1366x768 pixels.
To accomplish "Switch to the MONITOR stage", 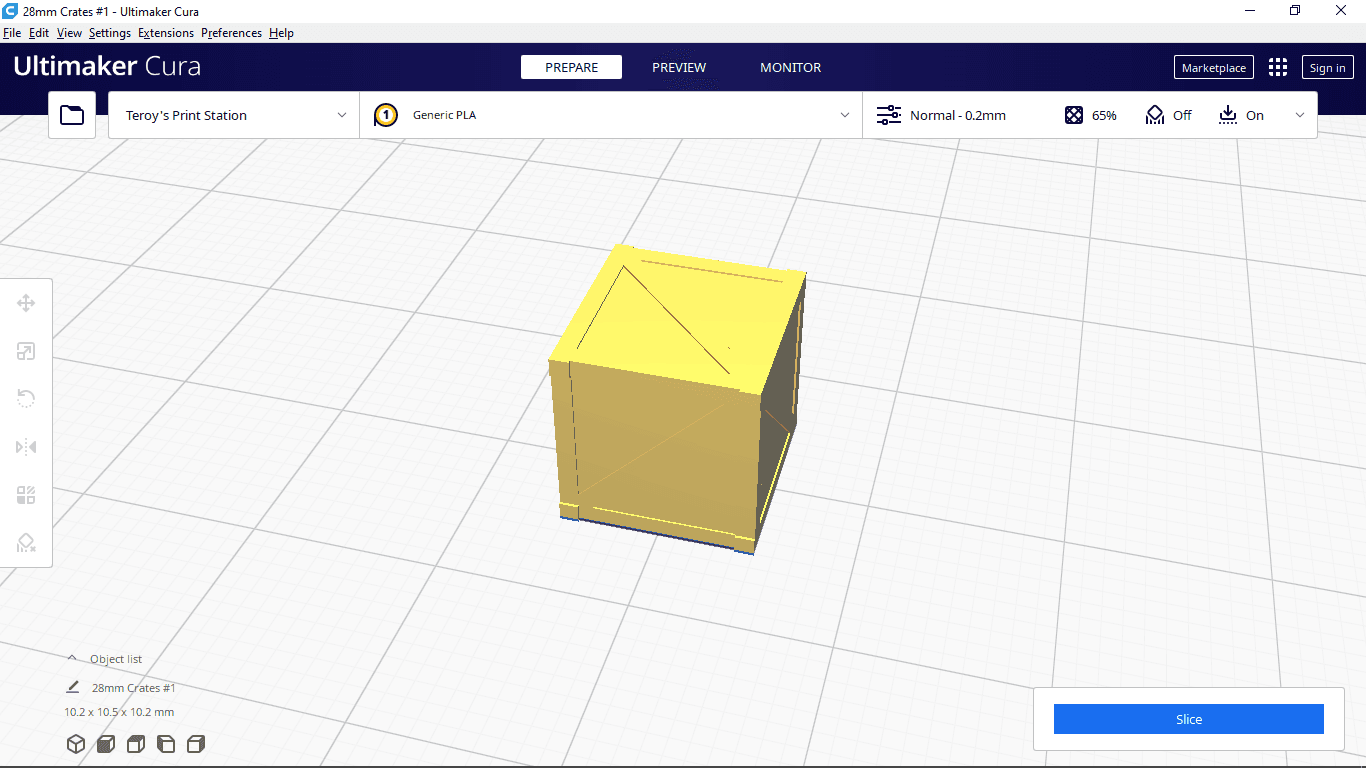I will click(790, 67).
